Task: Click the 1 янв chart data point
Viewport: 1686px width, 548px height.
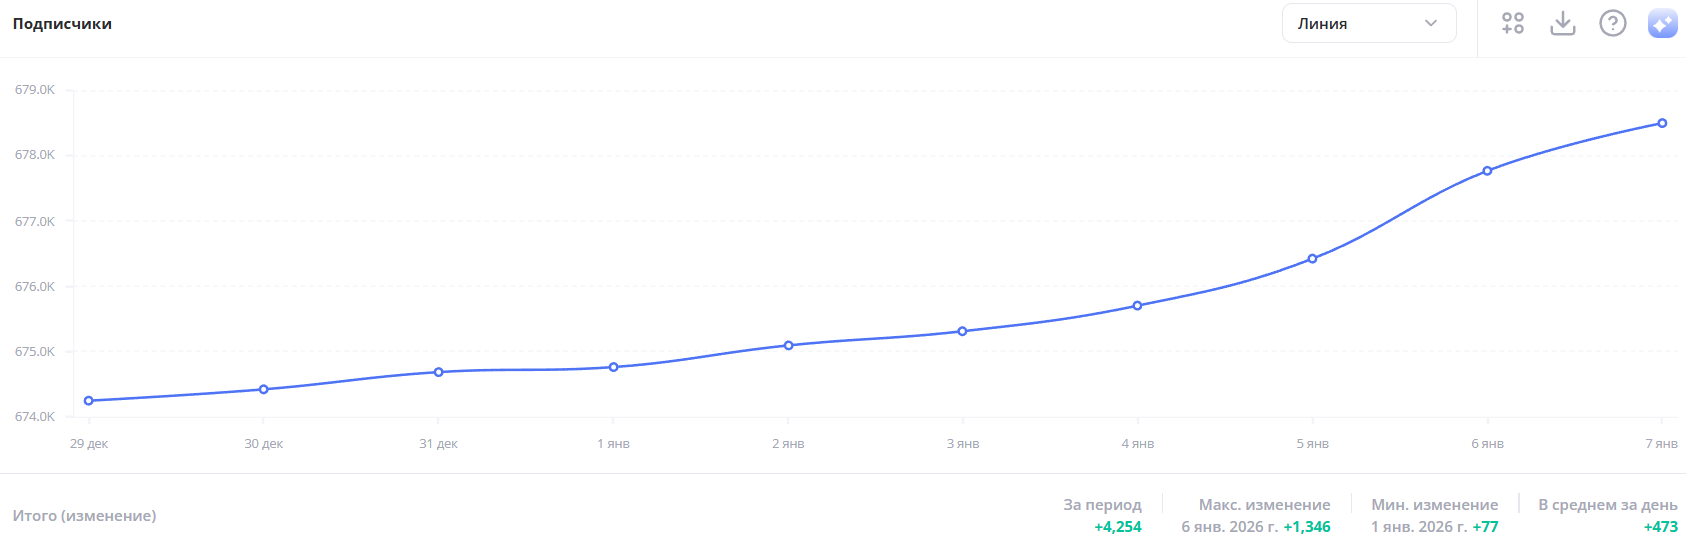Action: 614,367
